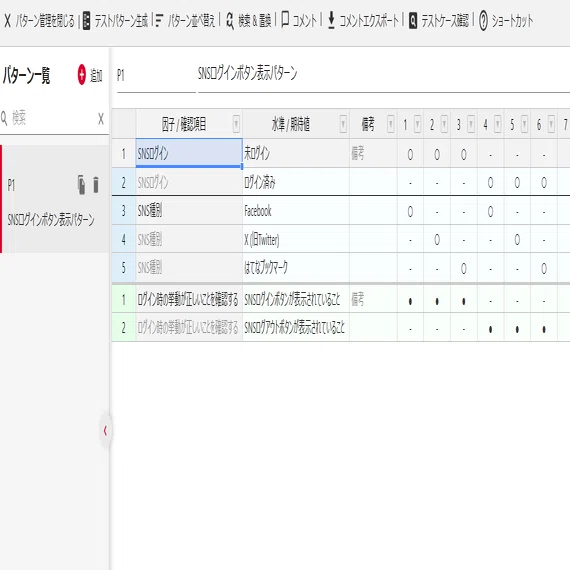
Task: Click the search magnifier in pattern list
Action: point(4,118)
